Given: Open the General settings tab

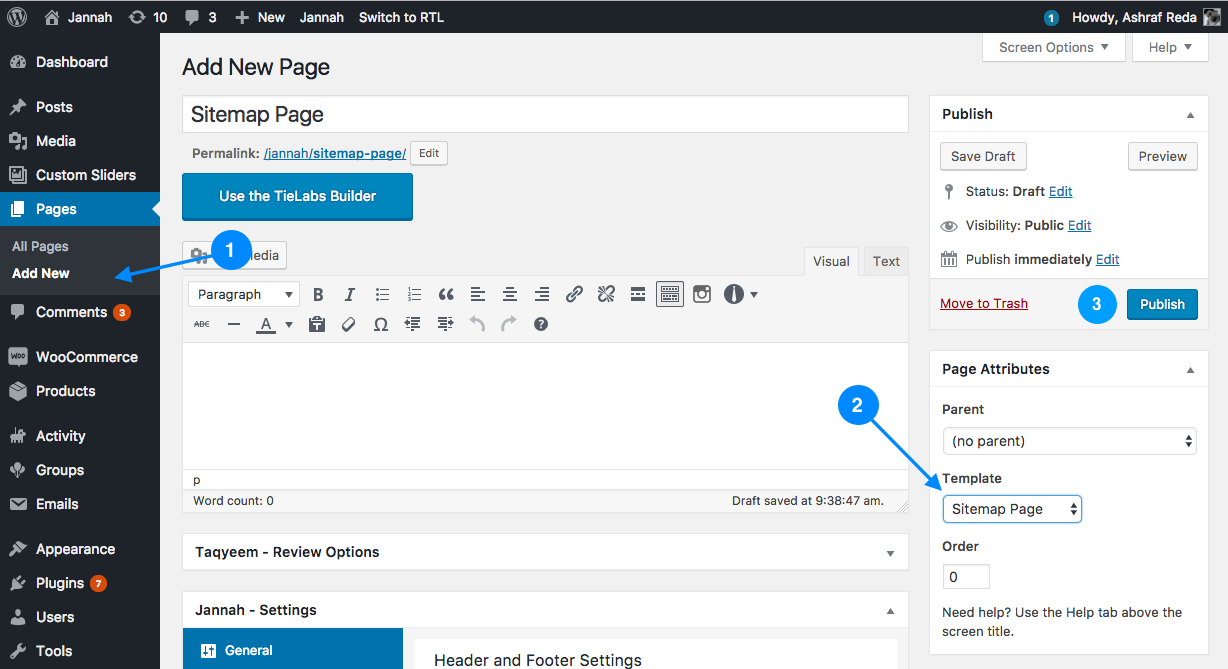Looking at the screenshot, I should [292, 650].
